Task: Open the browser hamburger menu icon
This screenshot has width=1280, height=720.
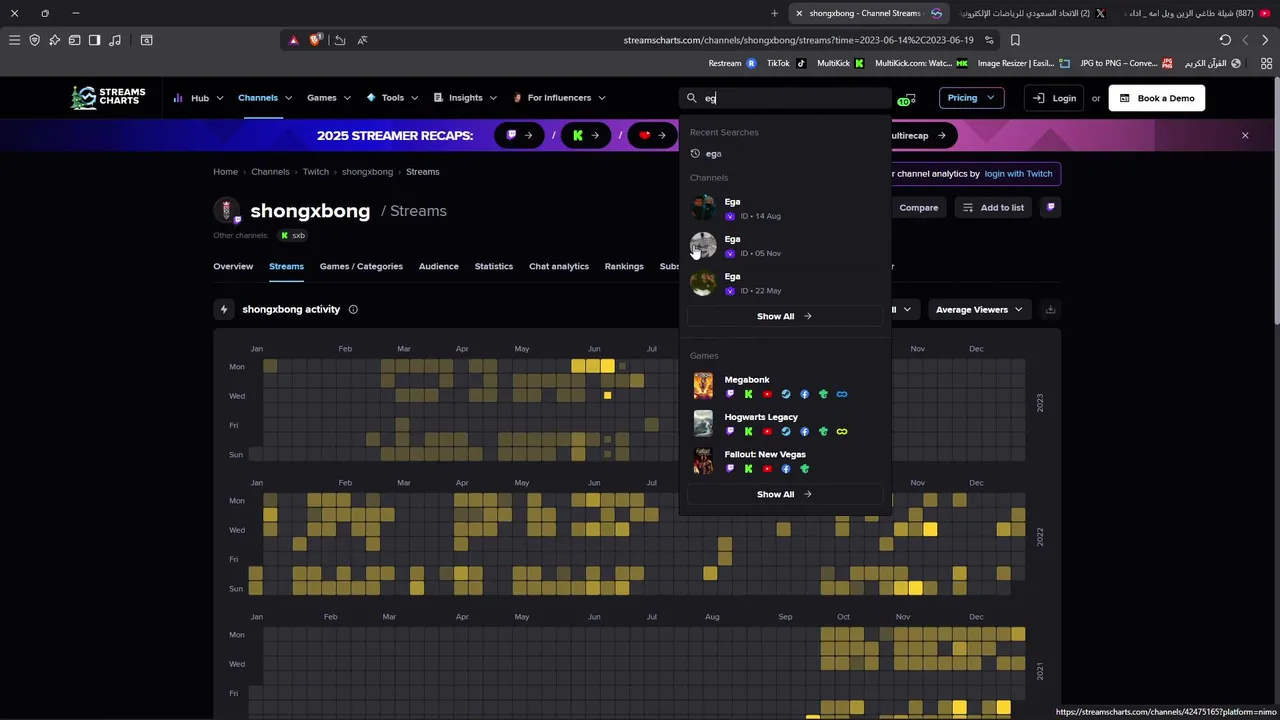Action: [x=14, y=40]
